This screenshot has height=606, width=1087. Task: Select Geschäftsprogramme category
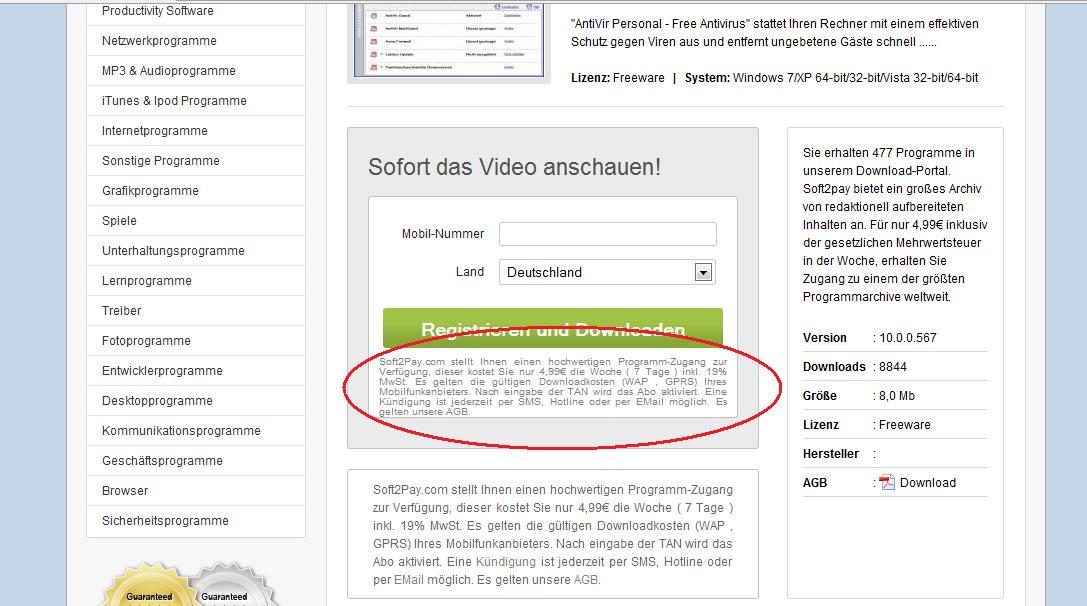point(162,460)
